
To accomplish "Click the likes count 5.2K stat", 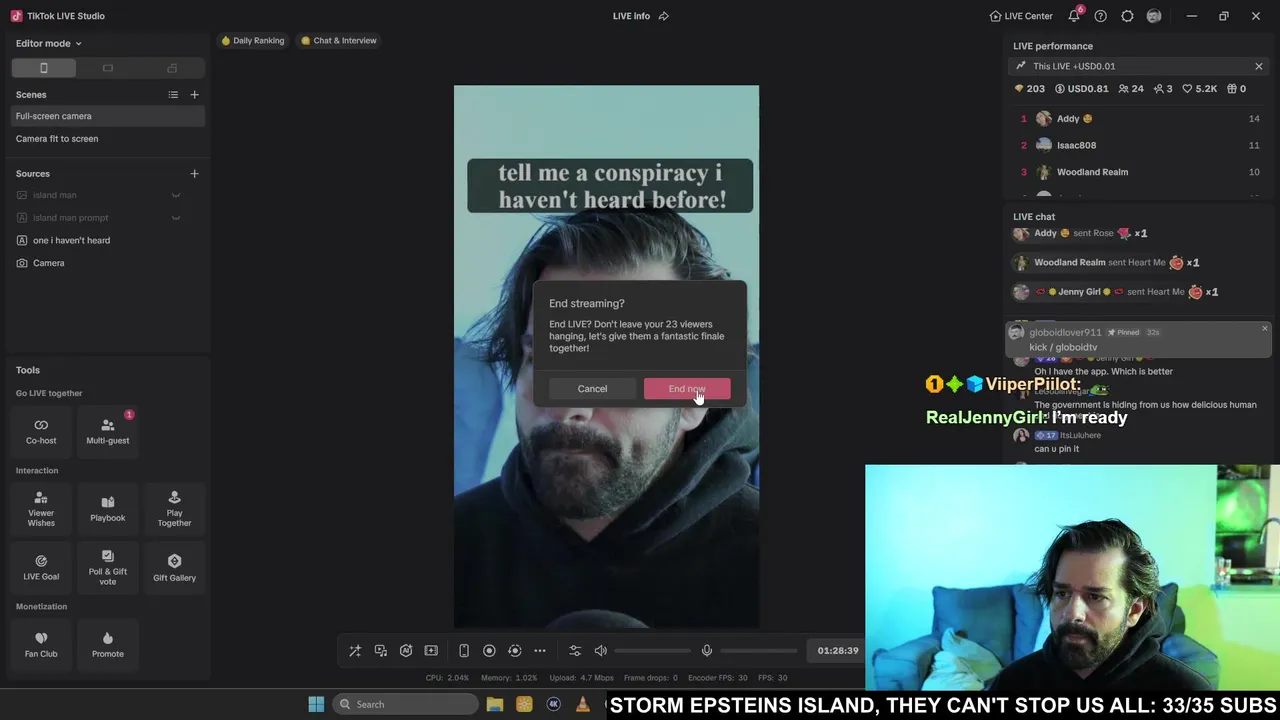I will click(x=1200, y=89).
